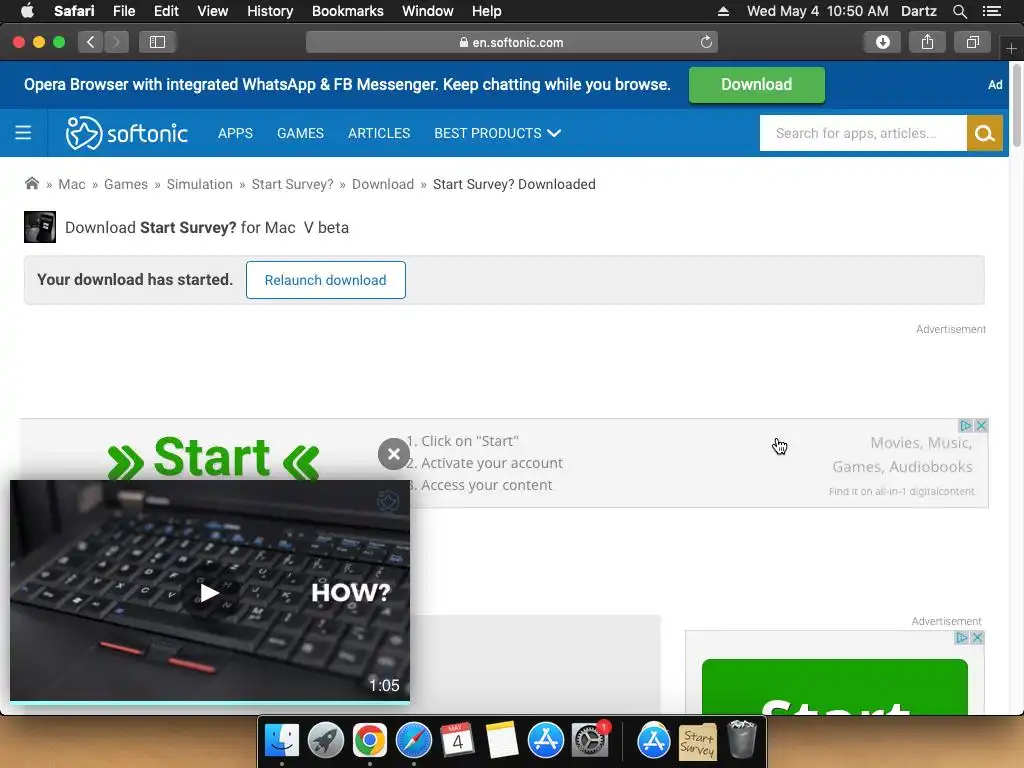Open GAMES in Softonic navigation

click(x=300, y=133)
